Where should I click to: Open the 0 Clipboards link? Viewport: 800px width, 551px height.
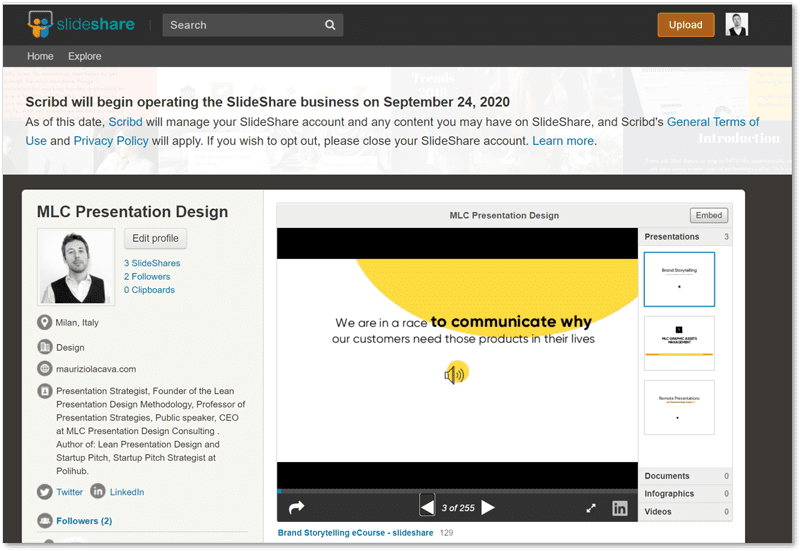pyautogui.click(x=149, y=290)
